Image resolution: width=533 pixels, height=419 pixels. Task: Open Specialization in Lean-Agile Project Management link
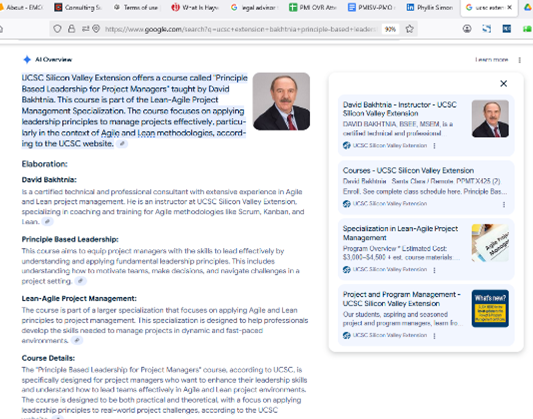click(x=400, y=233)
